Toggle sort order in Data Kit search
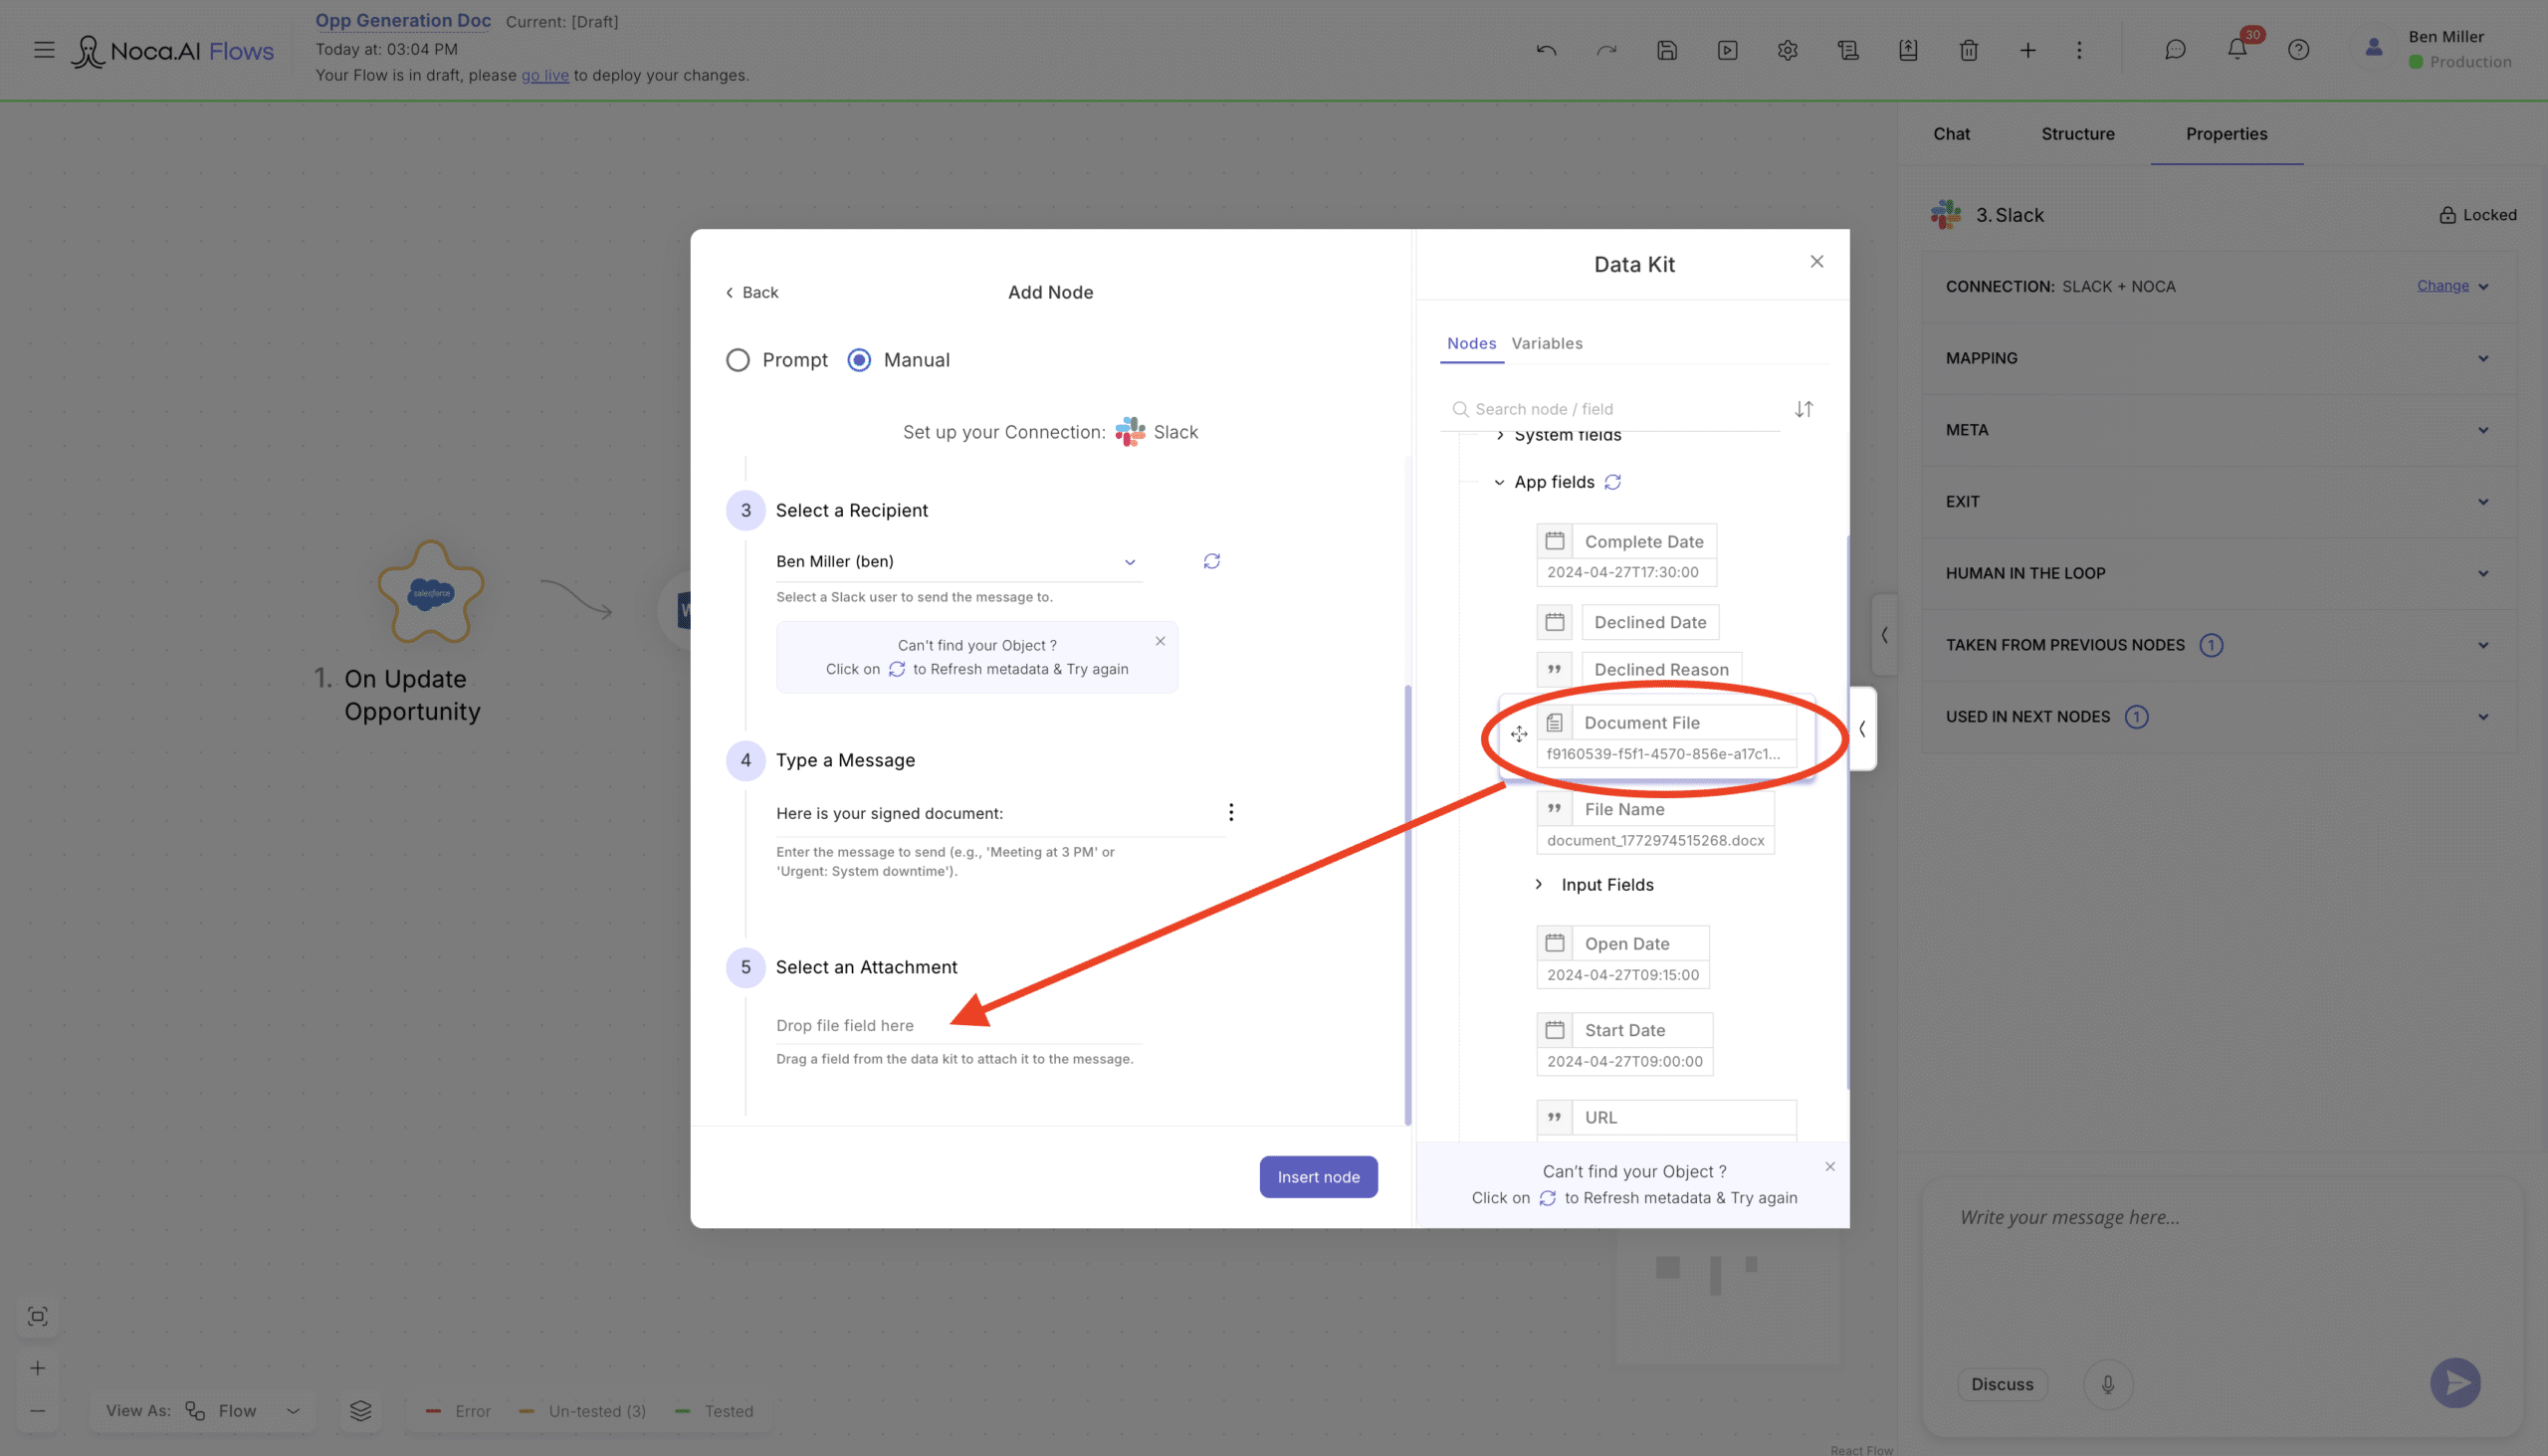Screen dimensions: 2548x1456 (x=1803, y=409)
